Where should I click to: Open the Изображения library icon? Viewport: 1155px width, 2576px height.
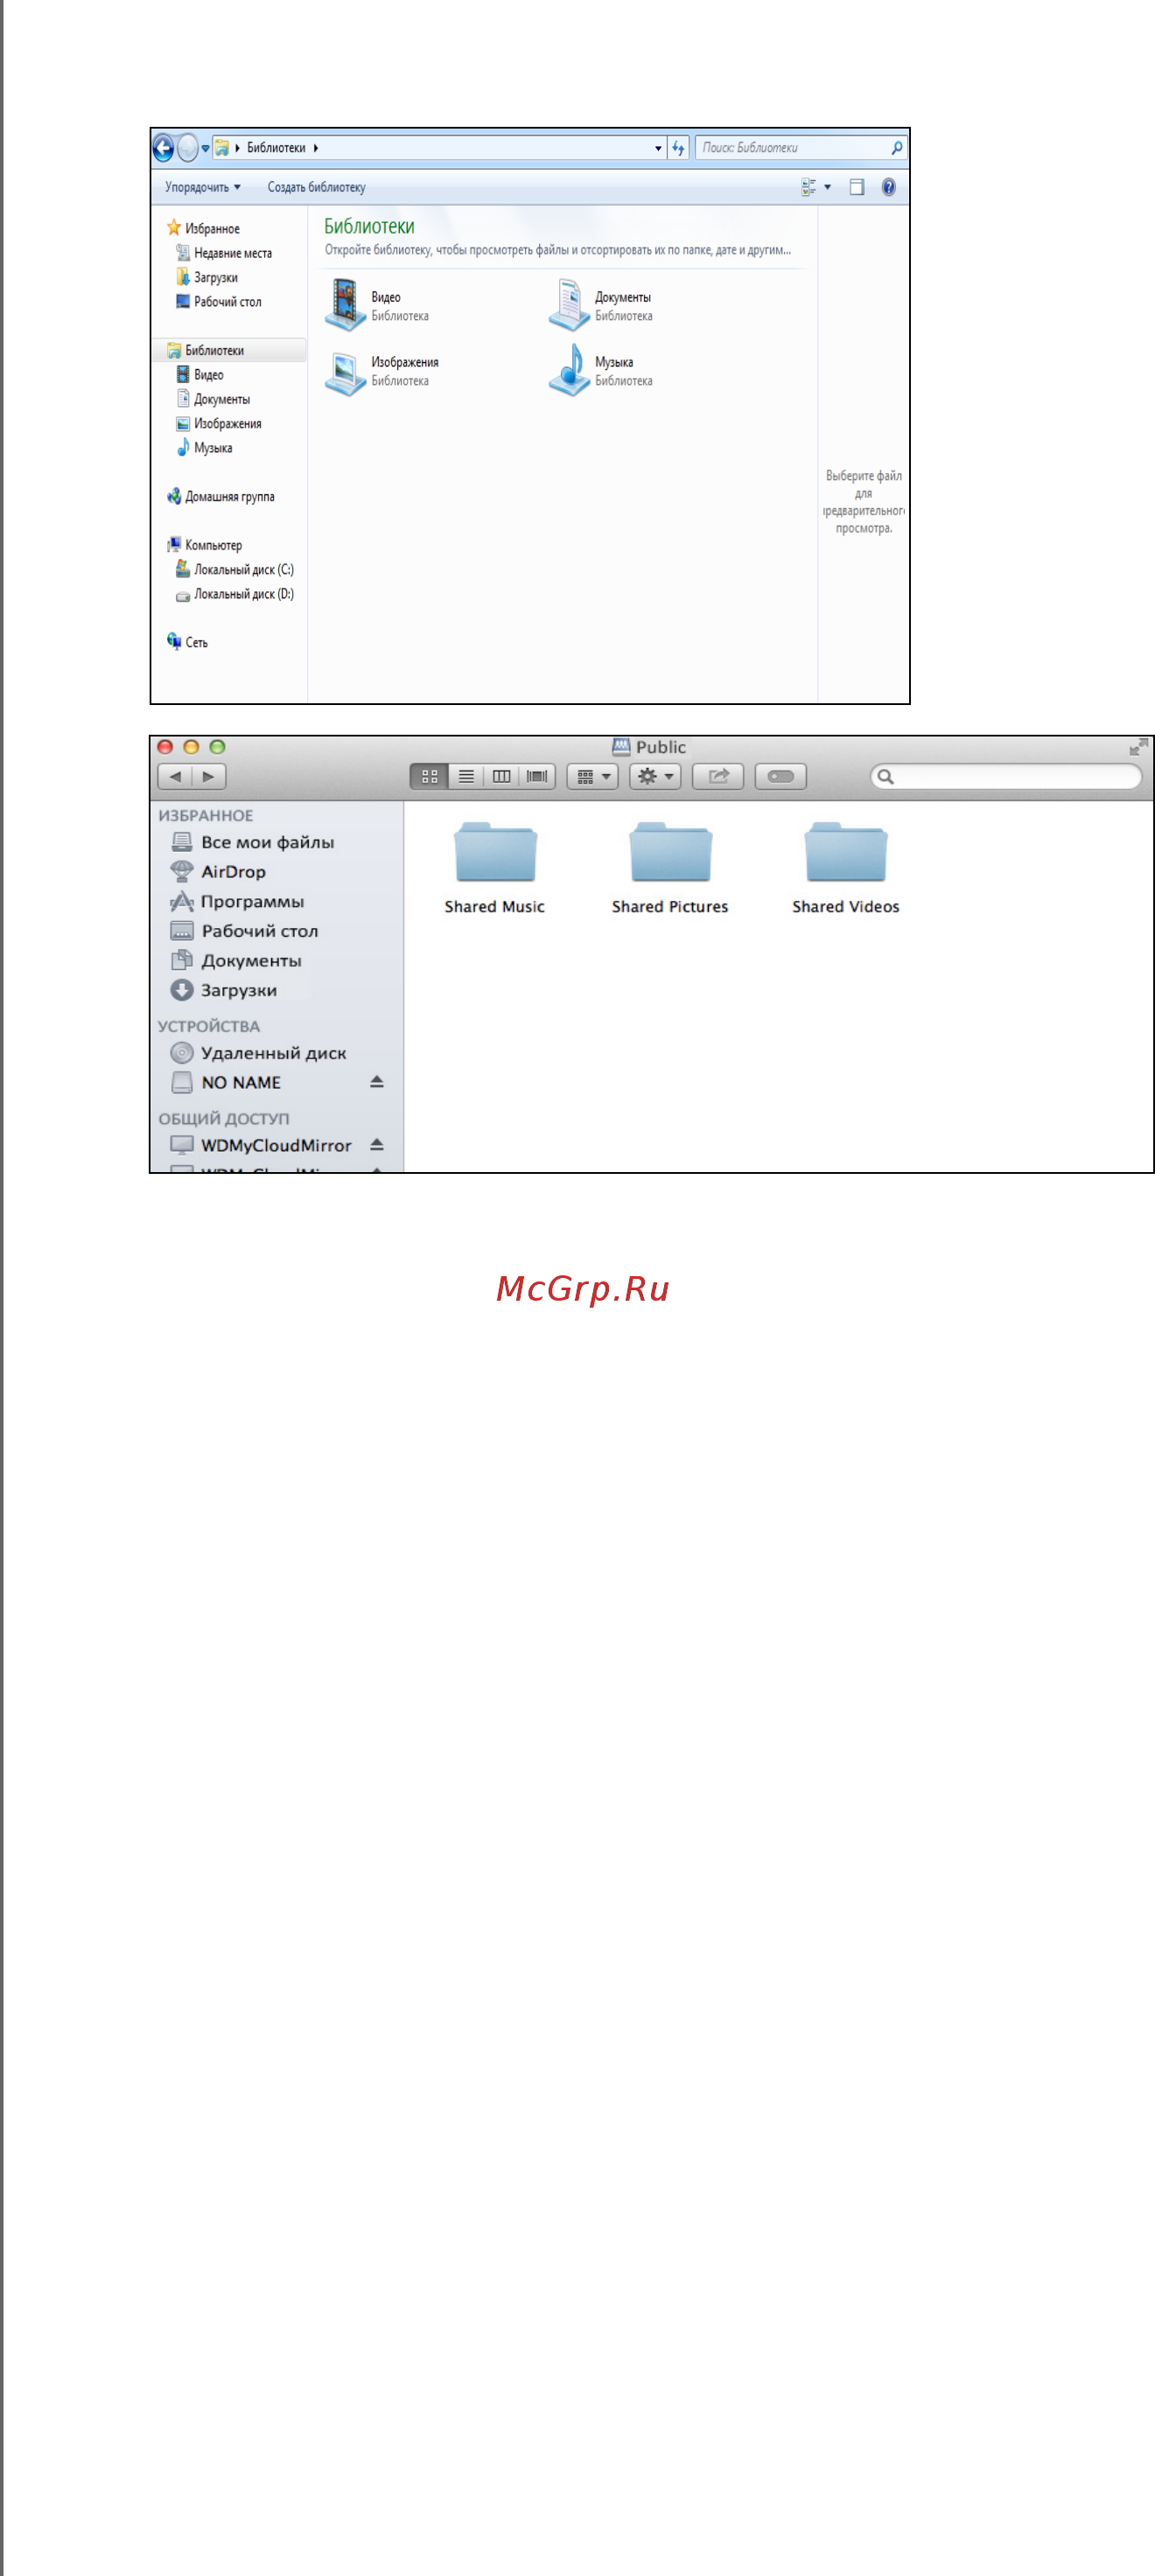[345, 372]
